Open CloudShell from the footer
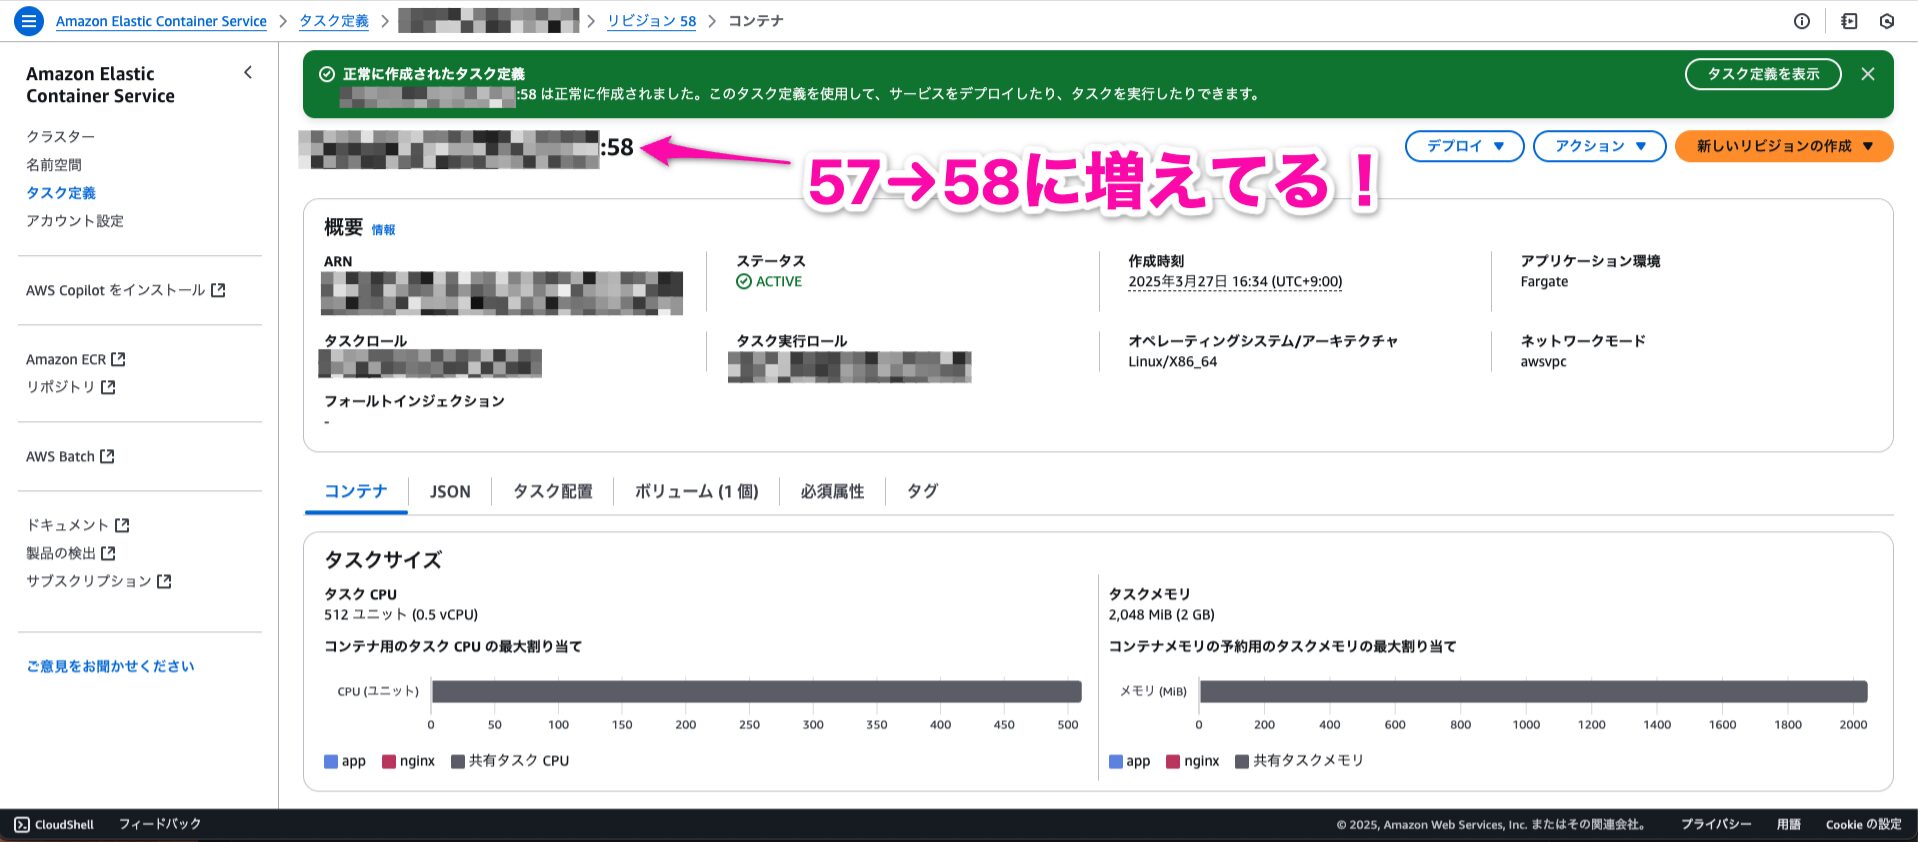Viewport: 1918px width, 842px height. click(54, 825)
